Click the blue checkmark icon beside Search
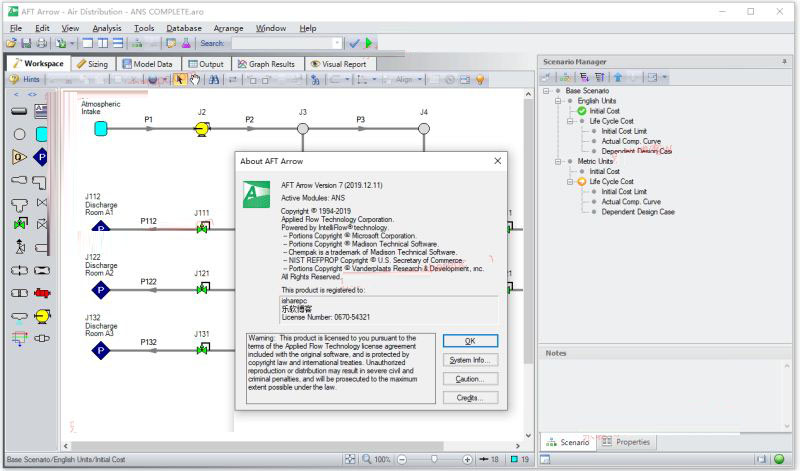The height and width of the screenshot is (471, 800). point(354,43)
